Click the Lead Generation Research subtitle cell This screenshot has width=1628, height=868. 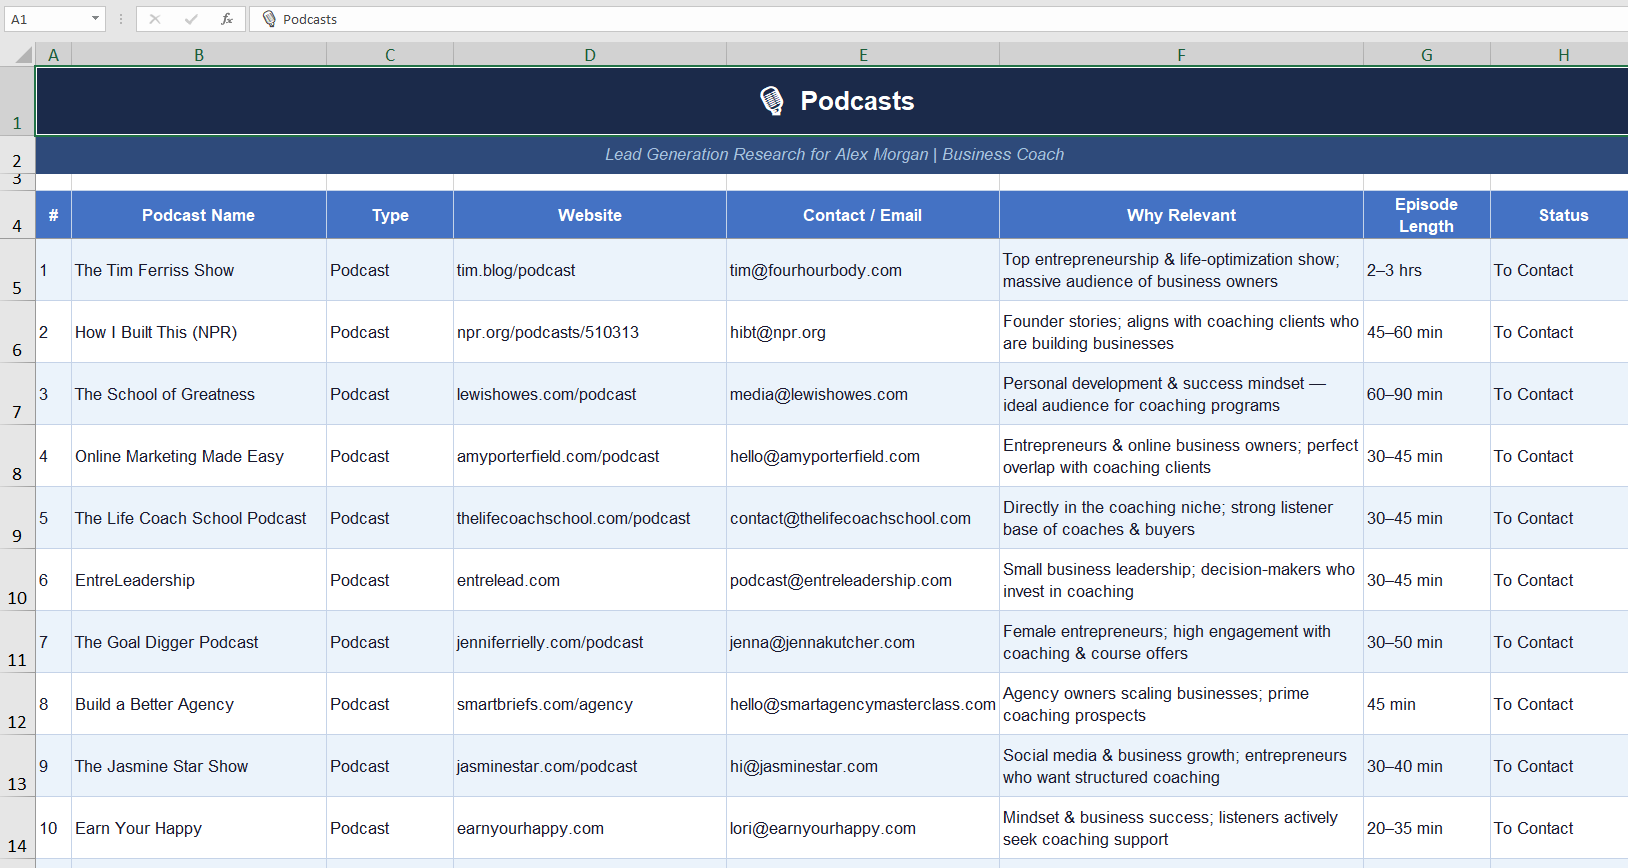coord(832,155)
